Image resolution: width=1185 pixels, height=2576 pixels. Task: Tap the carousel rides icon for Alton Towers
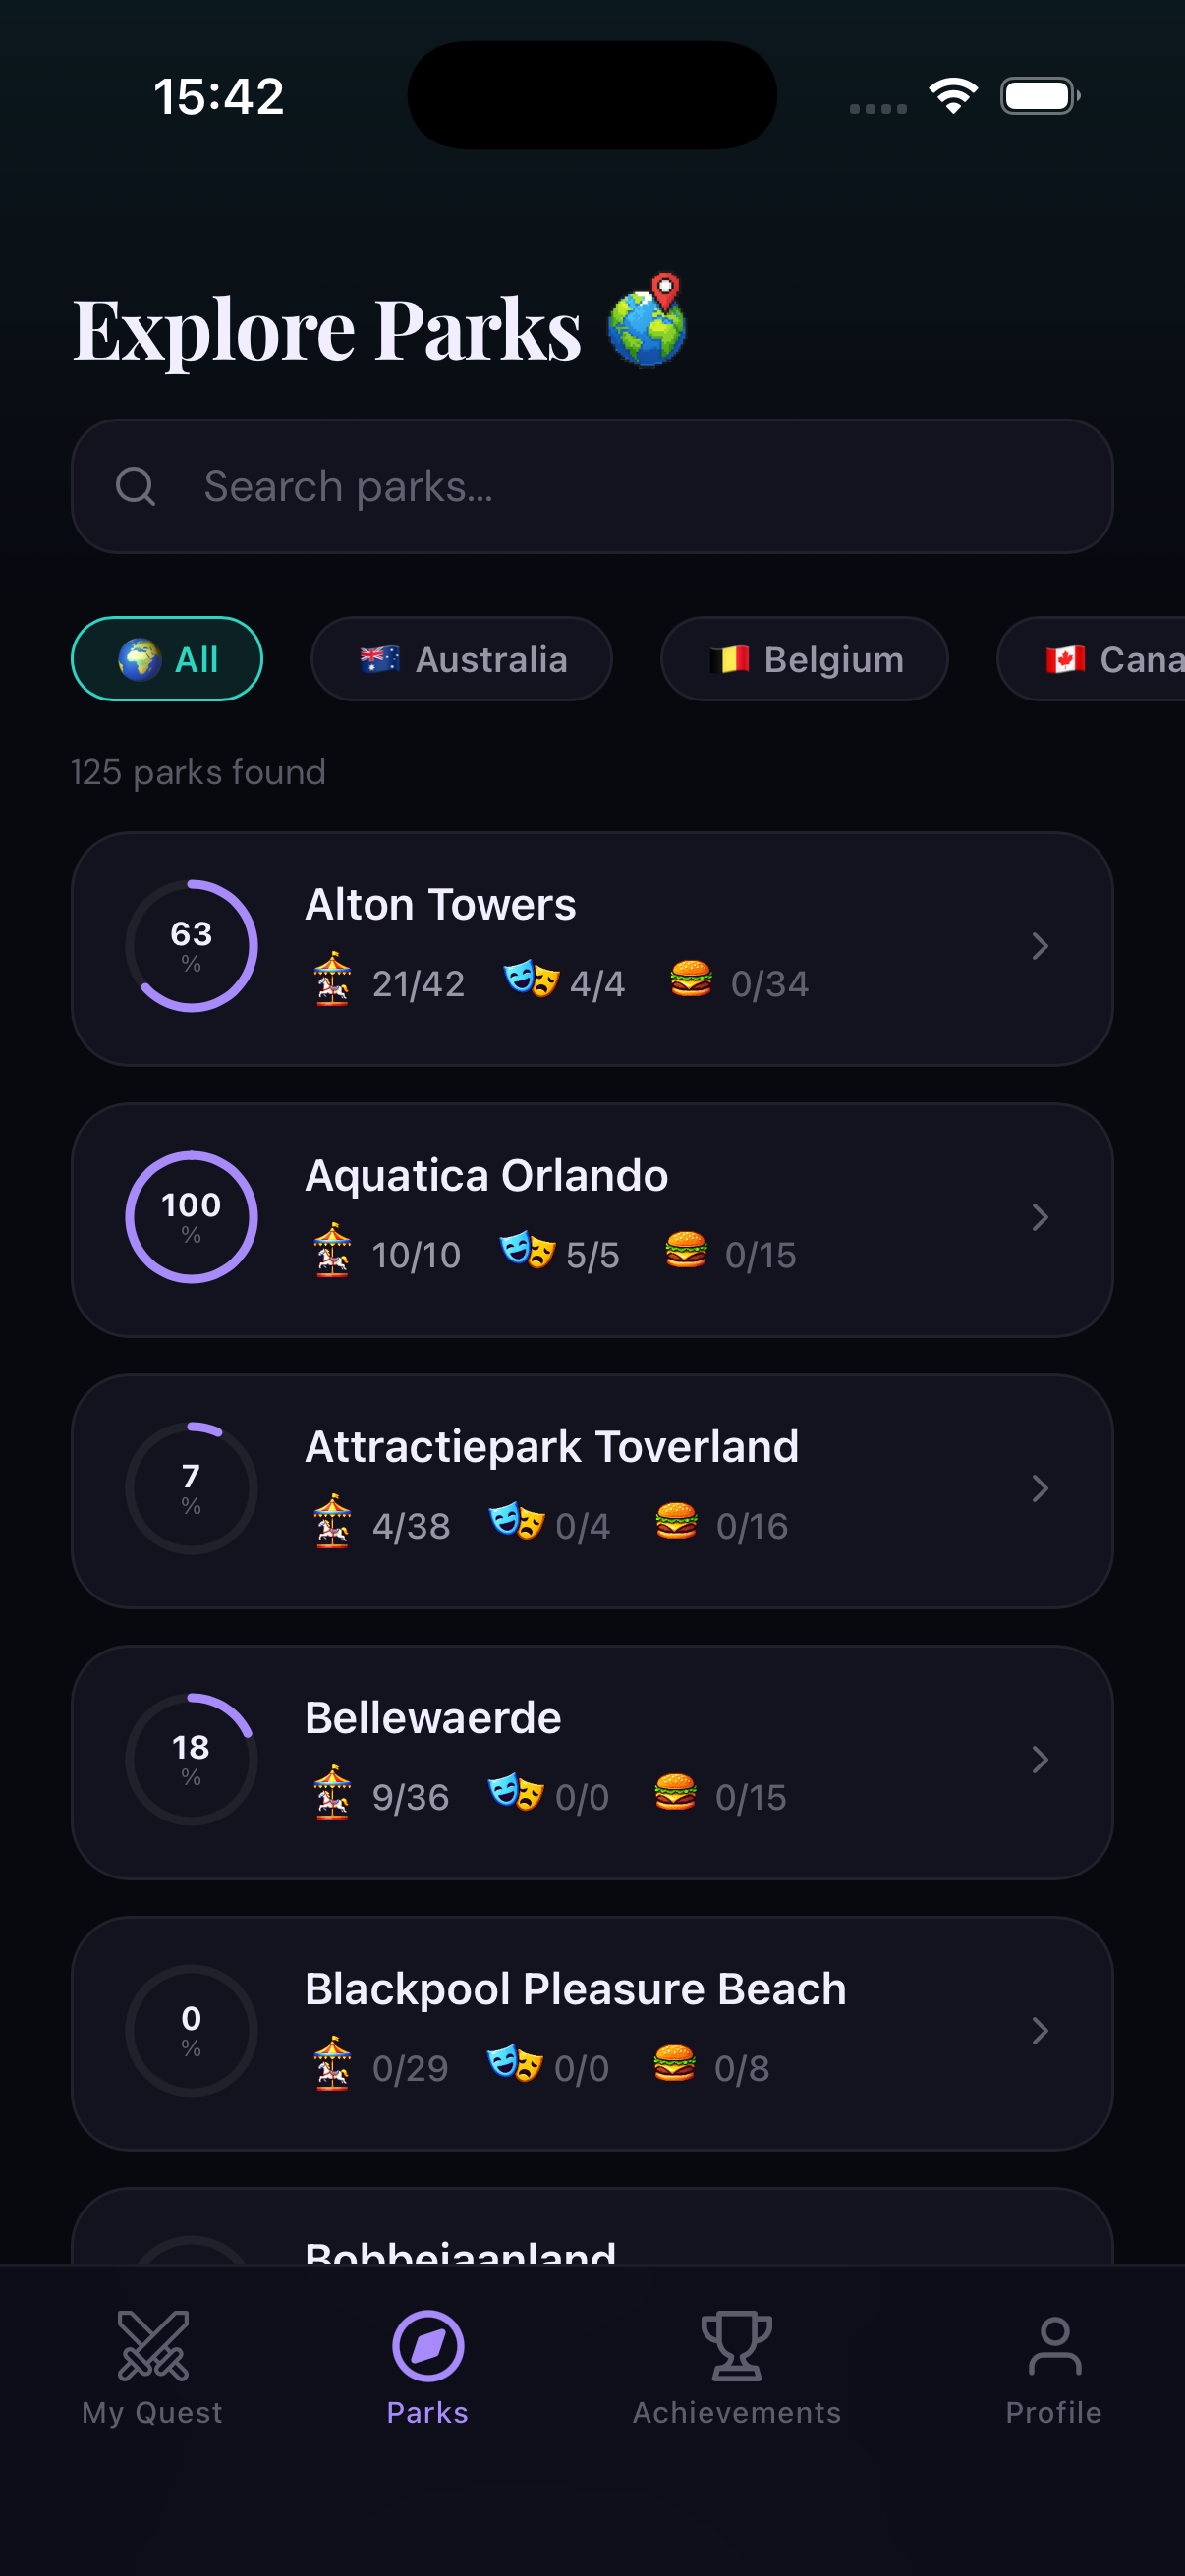pyautogui.click(x=332, y=979)
